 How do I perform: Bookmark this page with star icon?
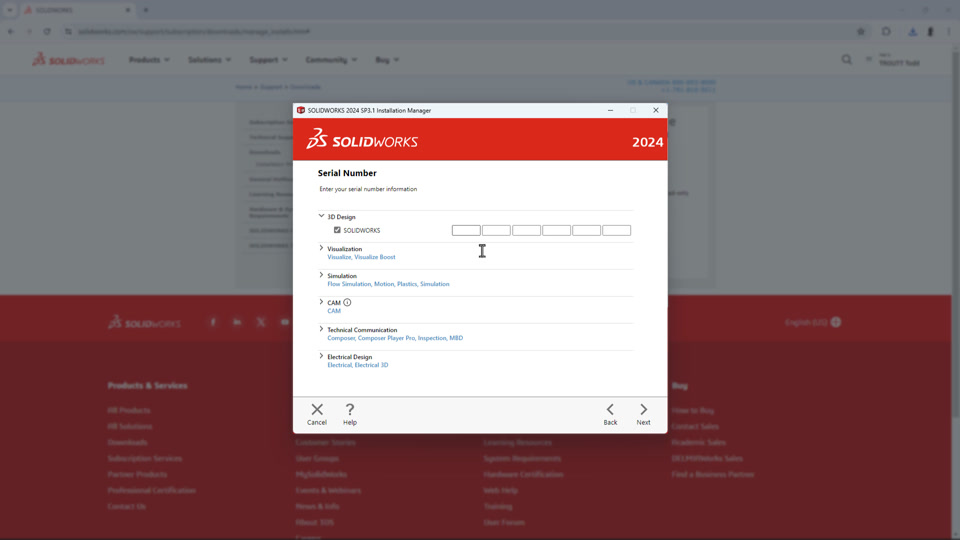tap(861, 31)
